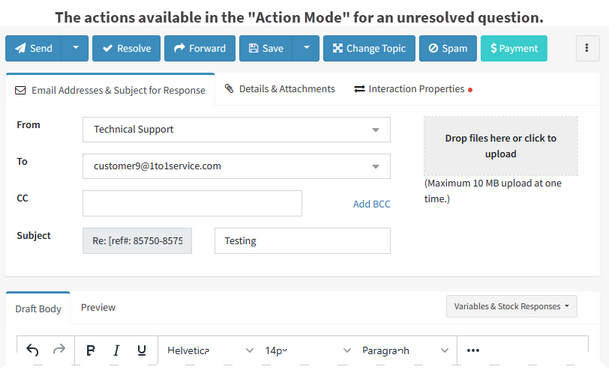
Task: Open the To recipient address dropdown
Action: point(236,166)
